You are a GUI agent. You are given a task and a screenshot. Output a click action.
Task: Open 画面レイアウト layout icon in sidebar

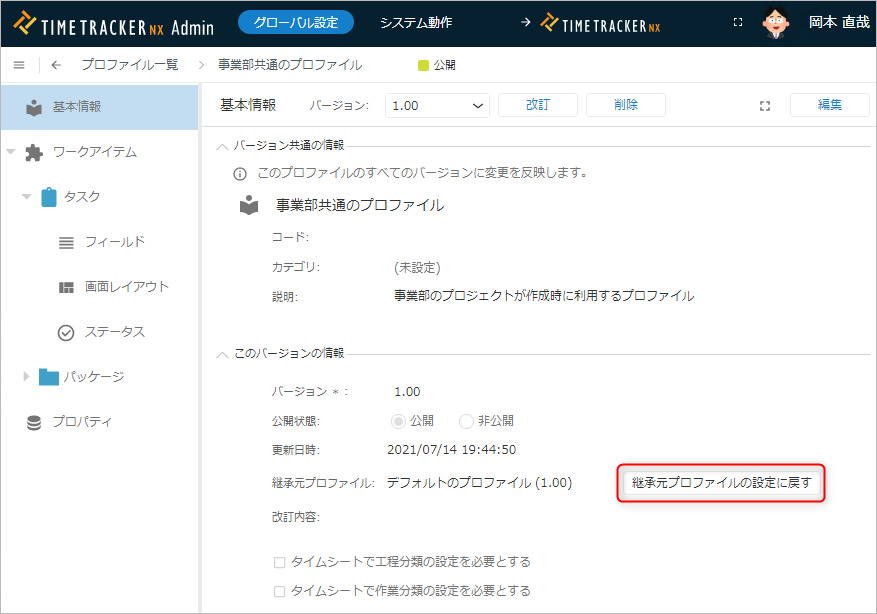pyautogui.click(x=66, y=287)
